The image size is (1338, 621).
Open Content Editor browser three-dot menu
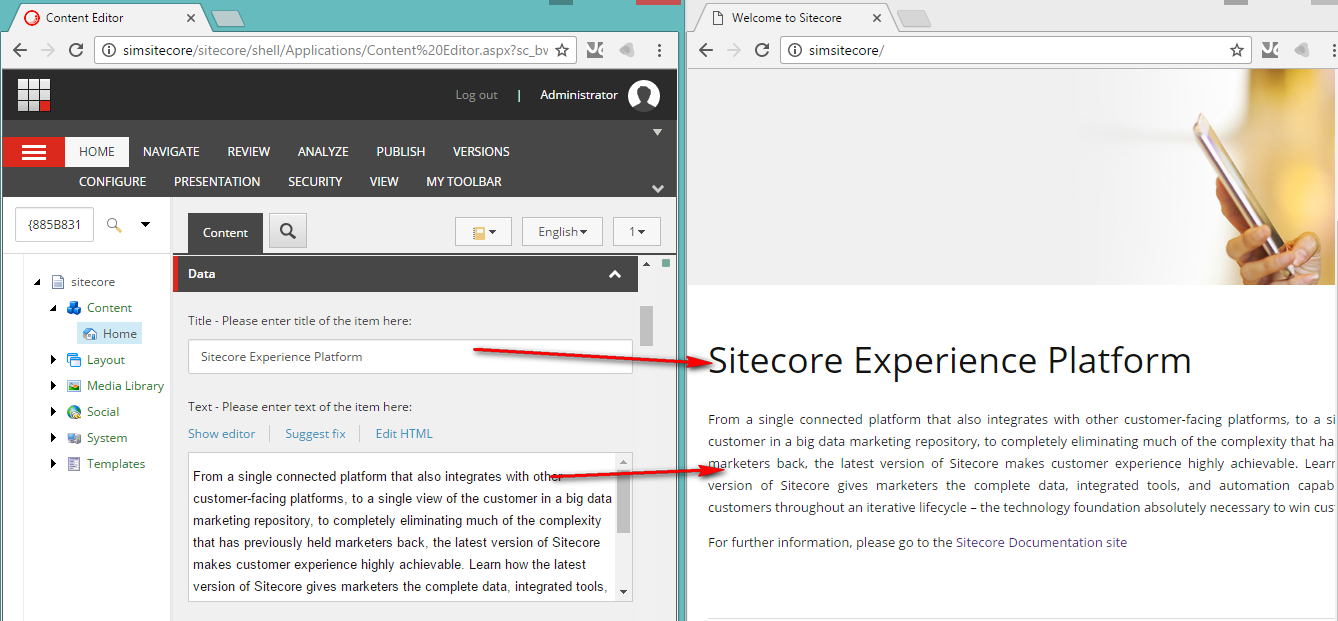click(x=659, y=50)
